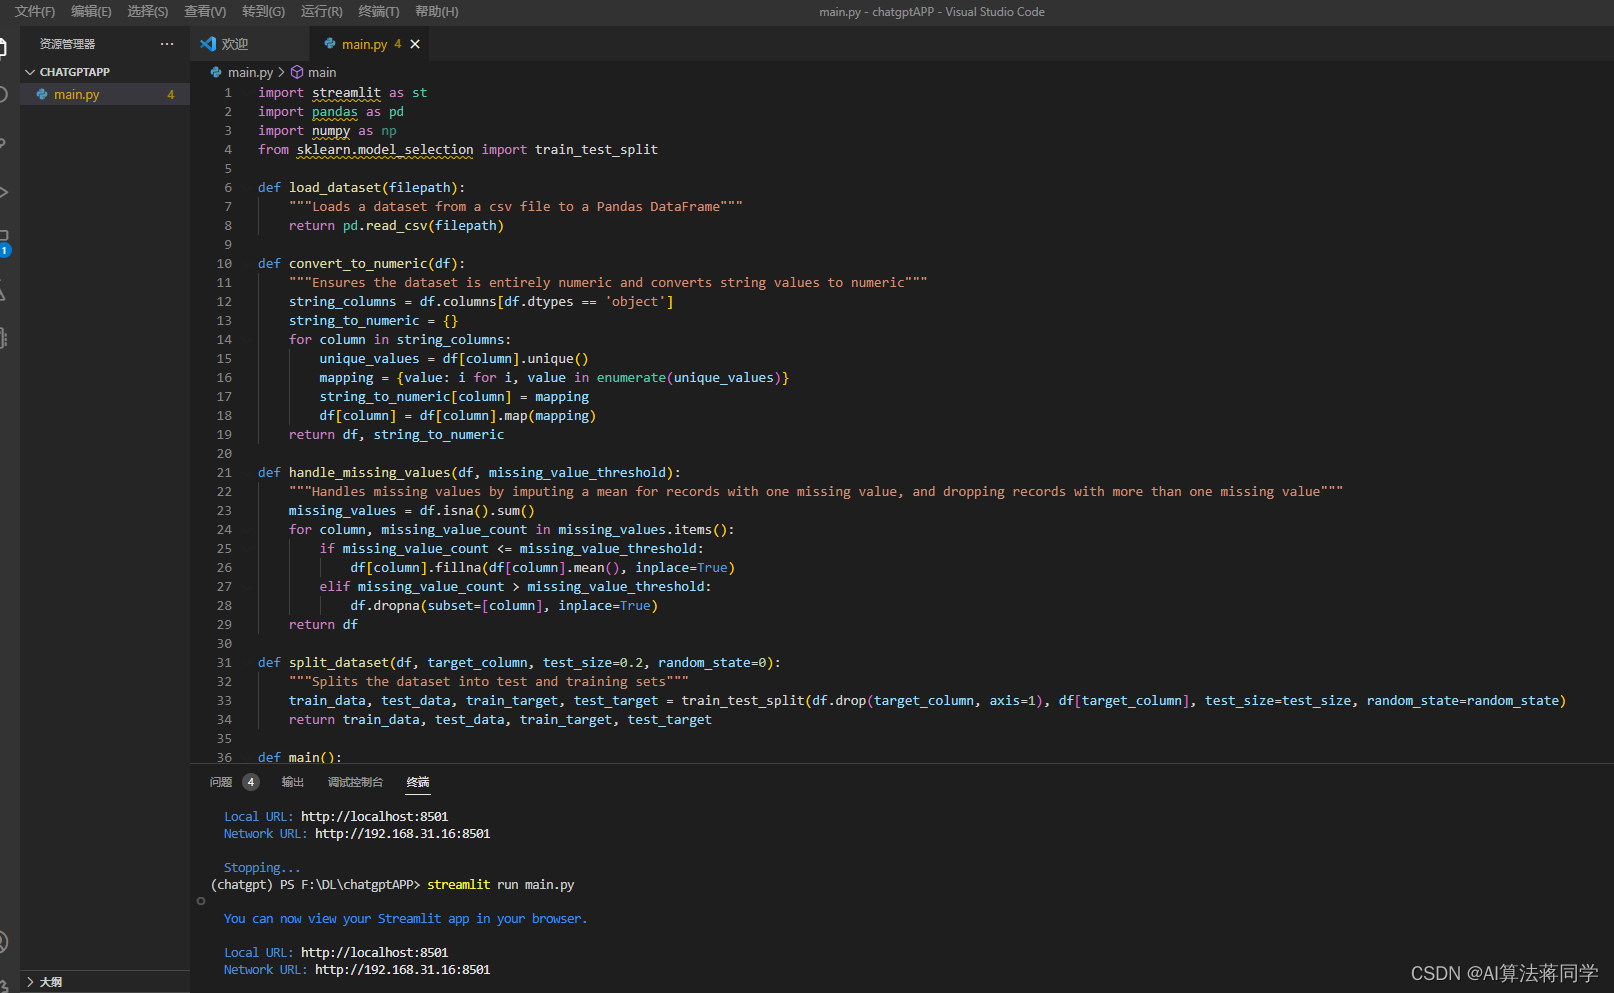The image size is (1614, 993).
Task: Click line number 21 in the gutter
Action: (x=224, y=473)
